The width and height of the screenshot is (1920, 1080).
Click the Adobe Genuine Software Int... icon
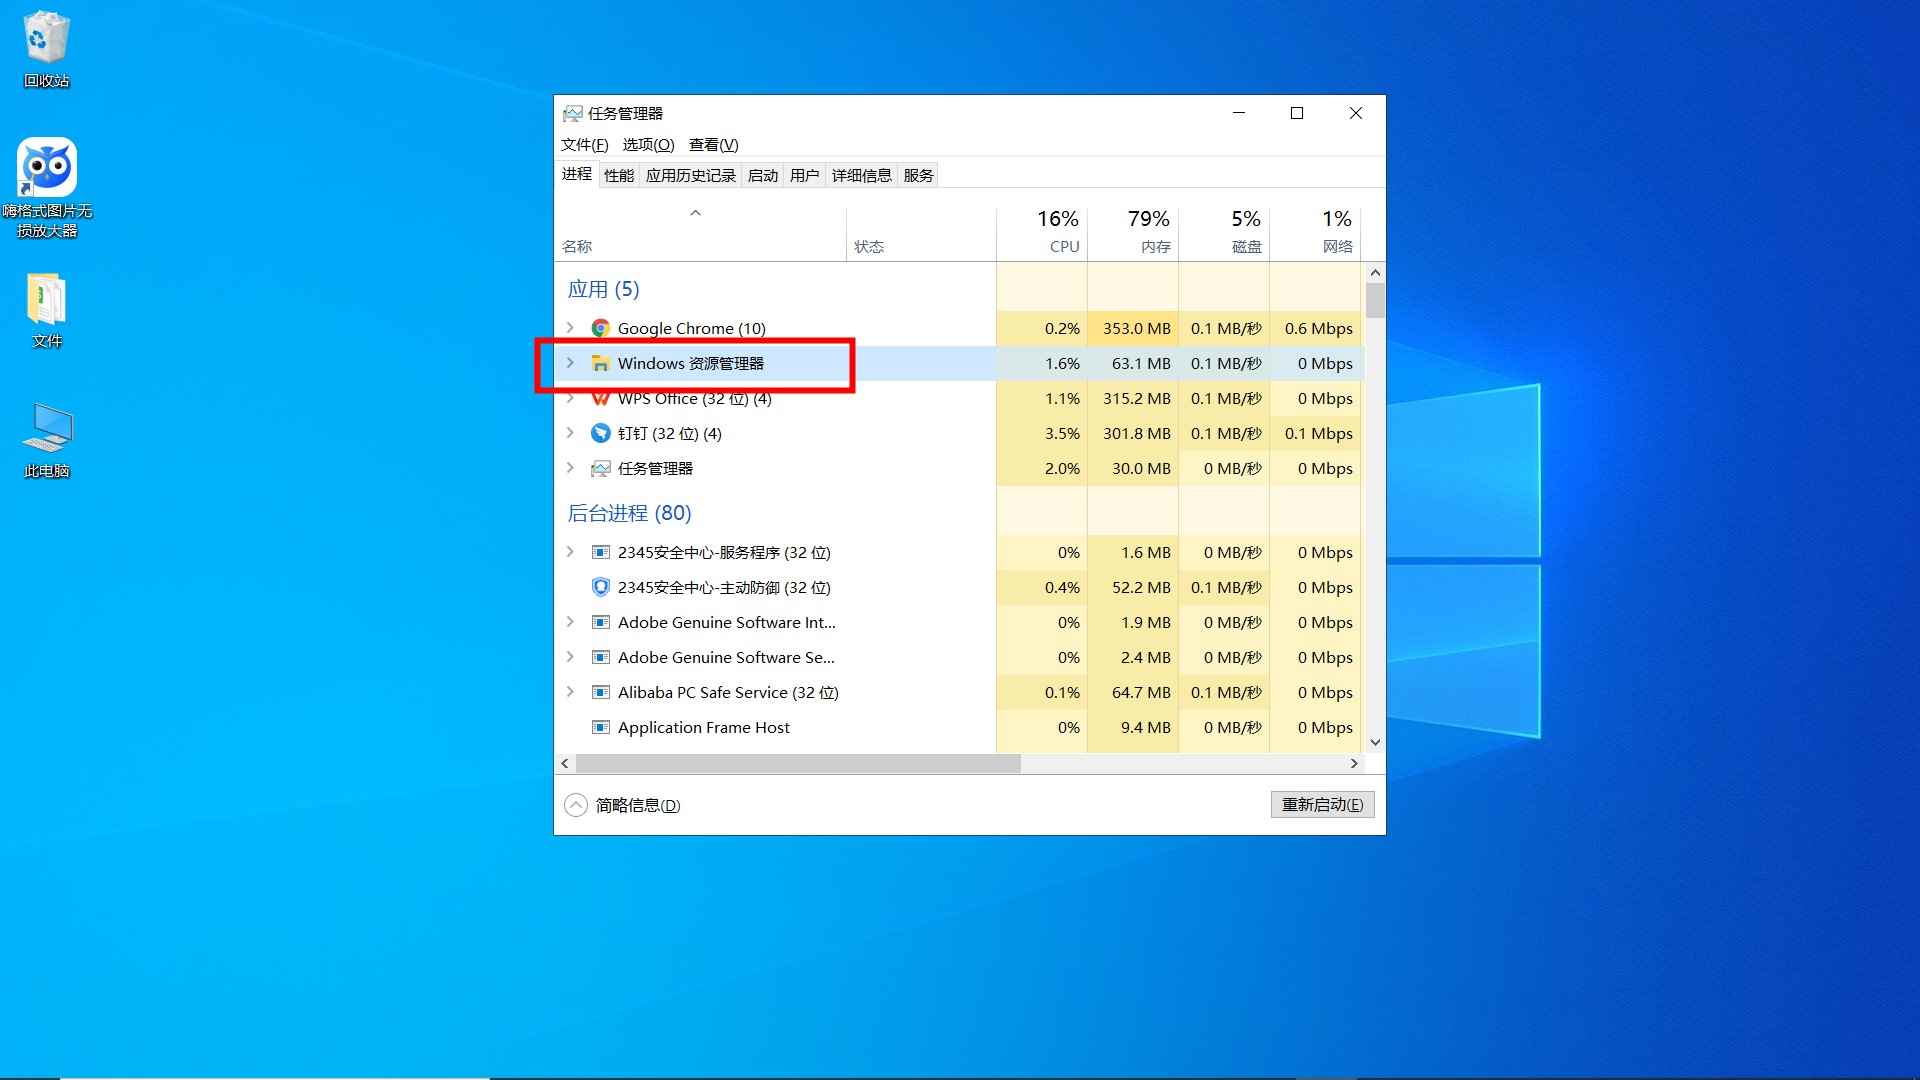click(x=600, y=622)
